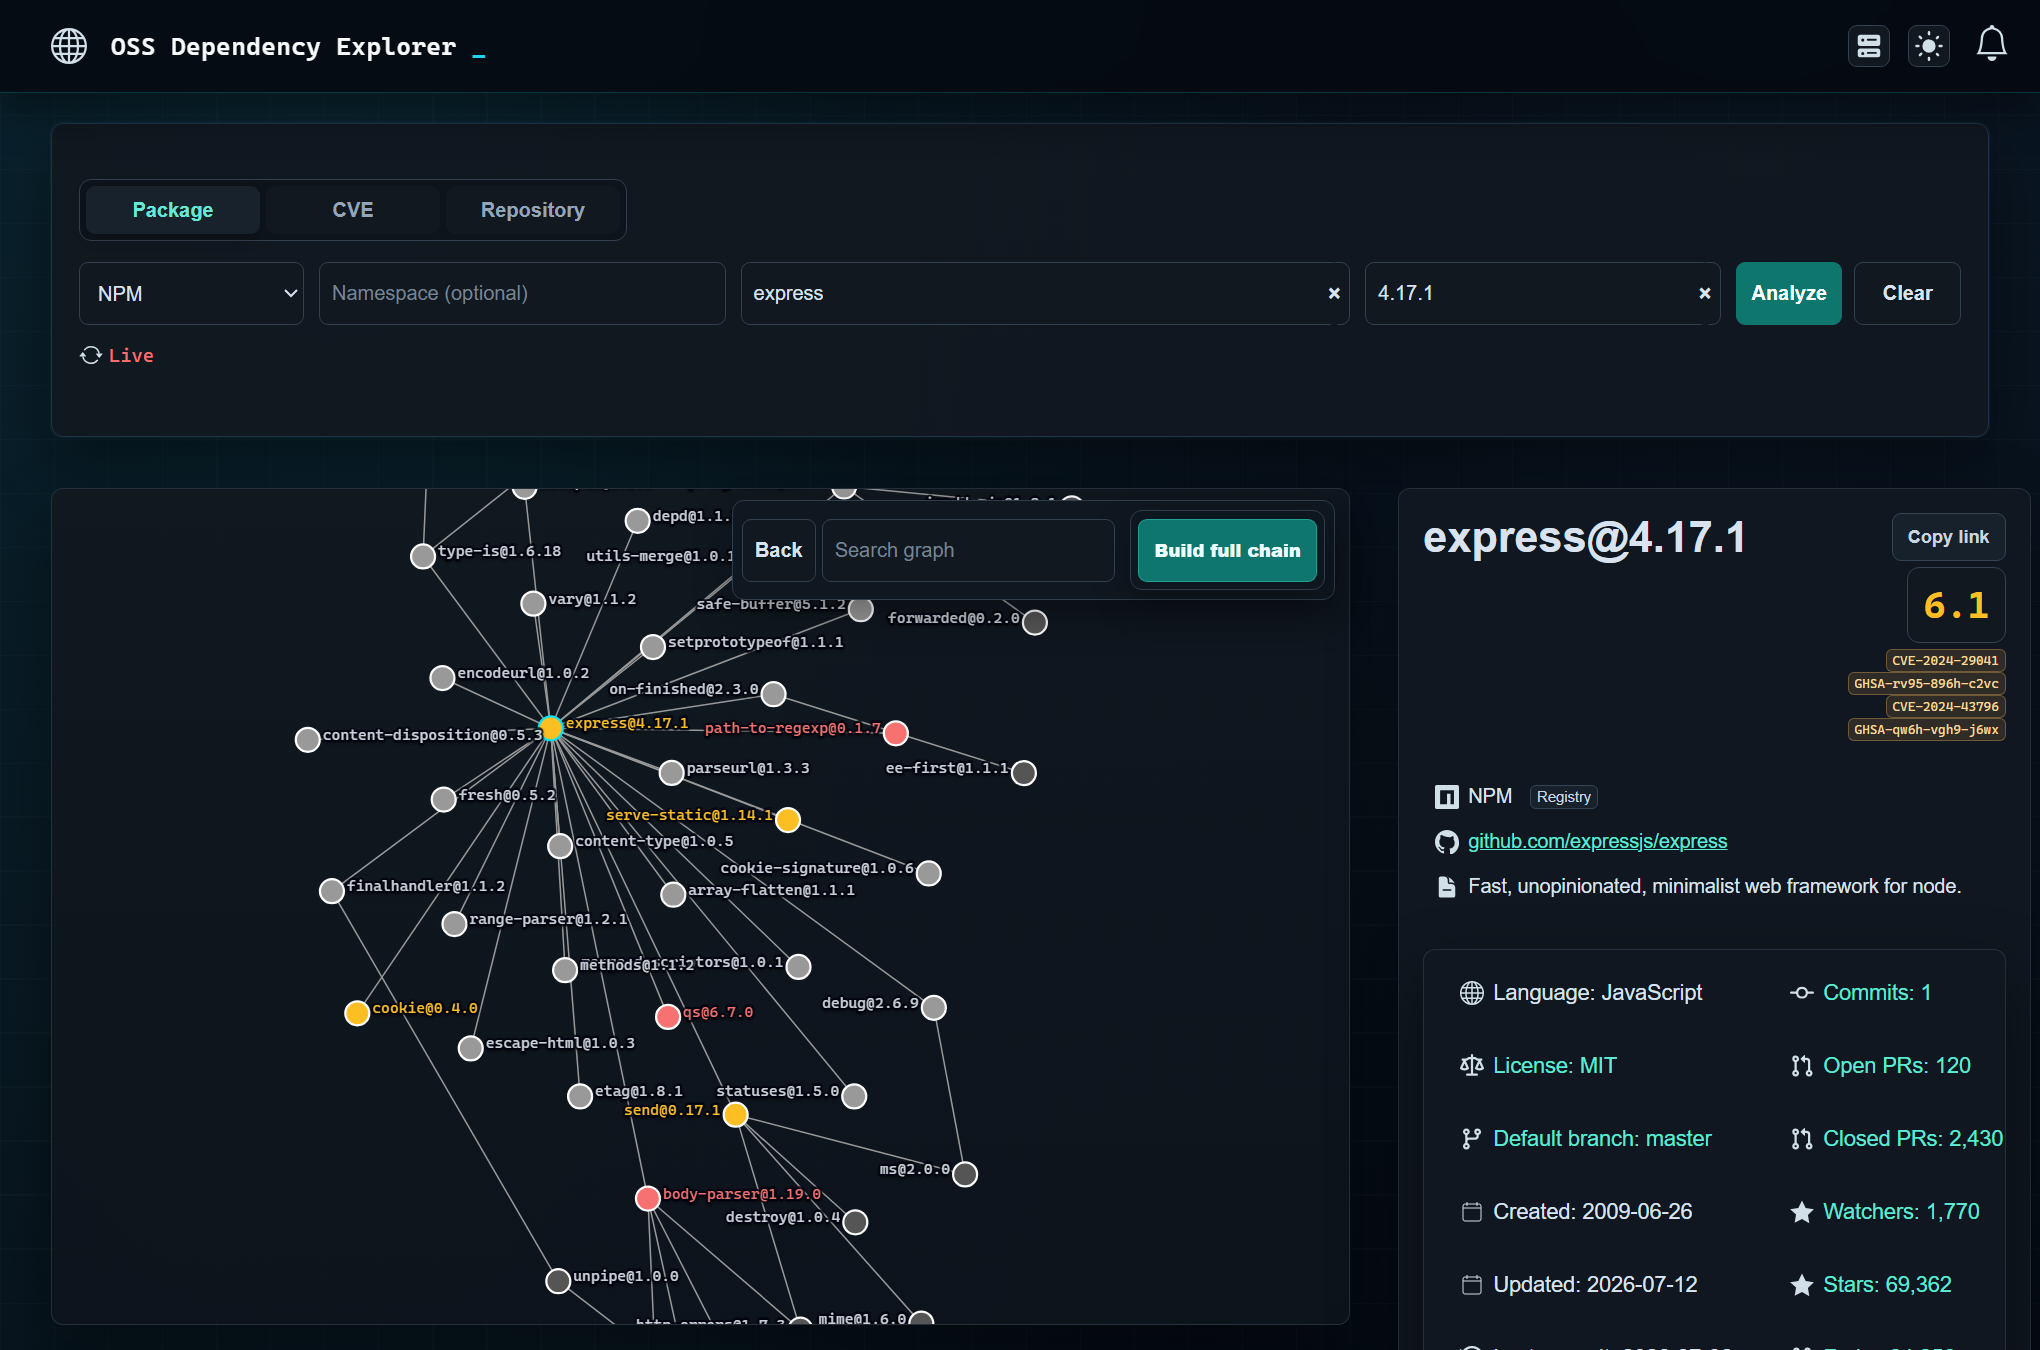Select the unpipe@1.0.0 node
Image resolution: width=2040 pixels, height=1350 pixels.
558,1281
